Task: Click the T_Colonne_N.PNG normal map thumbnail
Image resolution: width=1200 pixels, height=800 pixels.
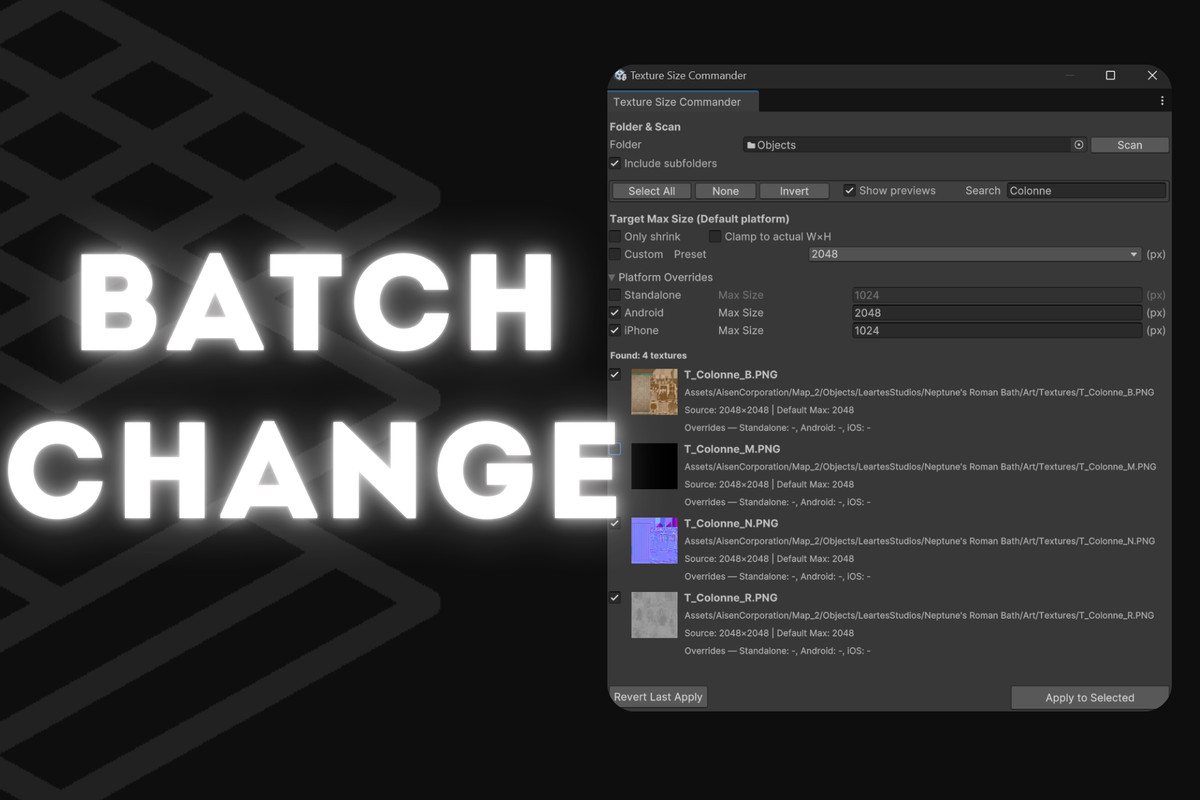Action: click(x=654, y=541)
